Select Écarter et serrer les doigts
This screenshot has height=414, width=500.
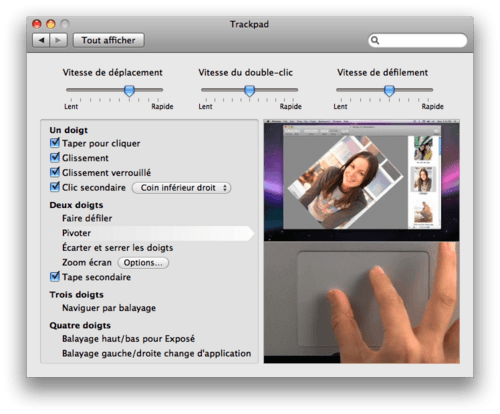[x=117, y=248]
